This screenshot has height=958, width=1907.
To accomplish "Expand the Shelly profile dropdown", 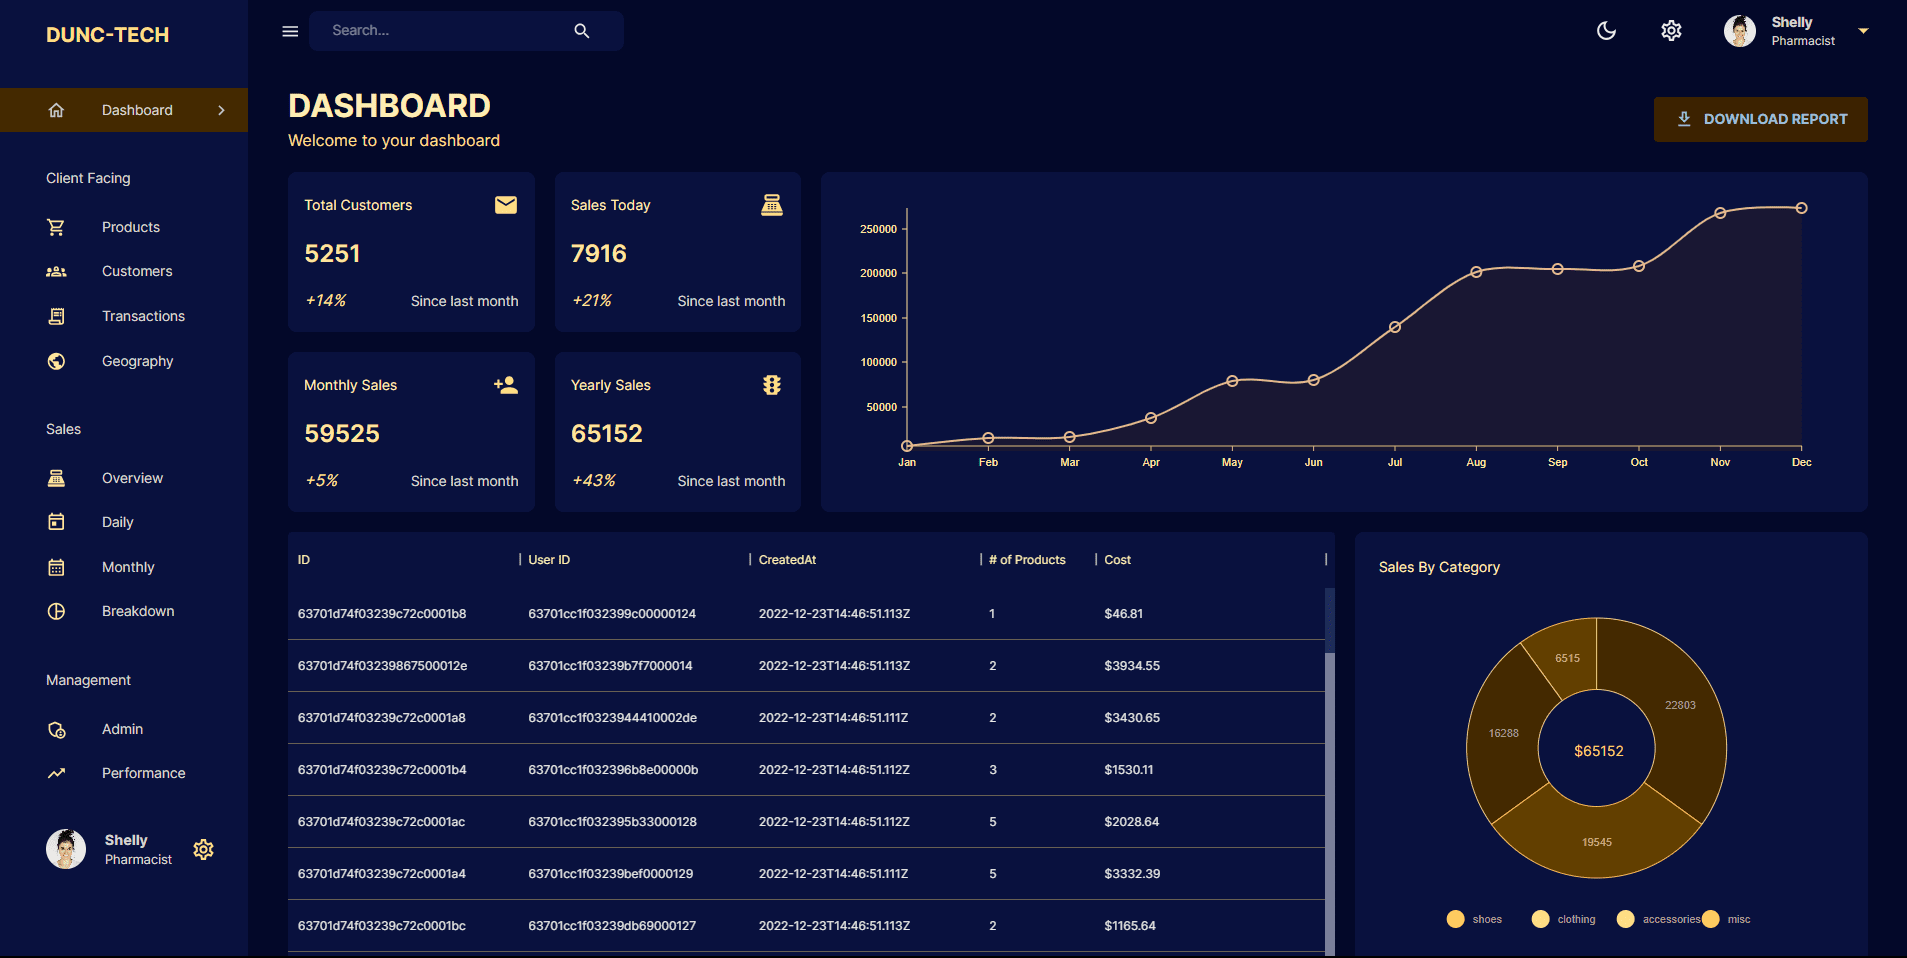I will 1863,30.
